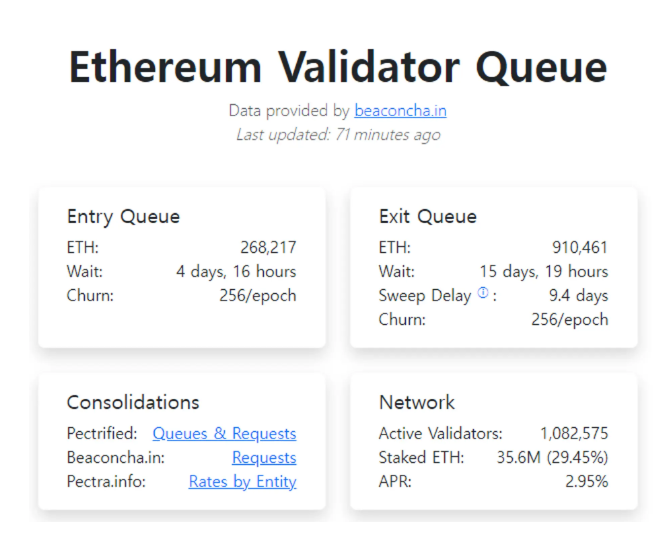Click the 9.4 days sweep delay value

click(578, 296)
